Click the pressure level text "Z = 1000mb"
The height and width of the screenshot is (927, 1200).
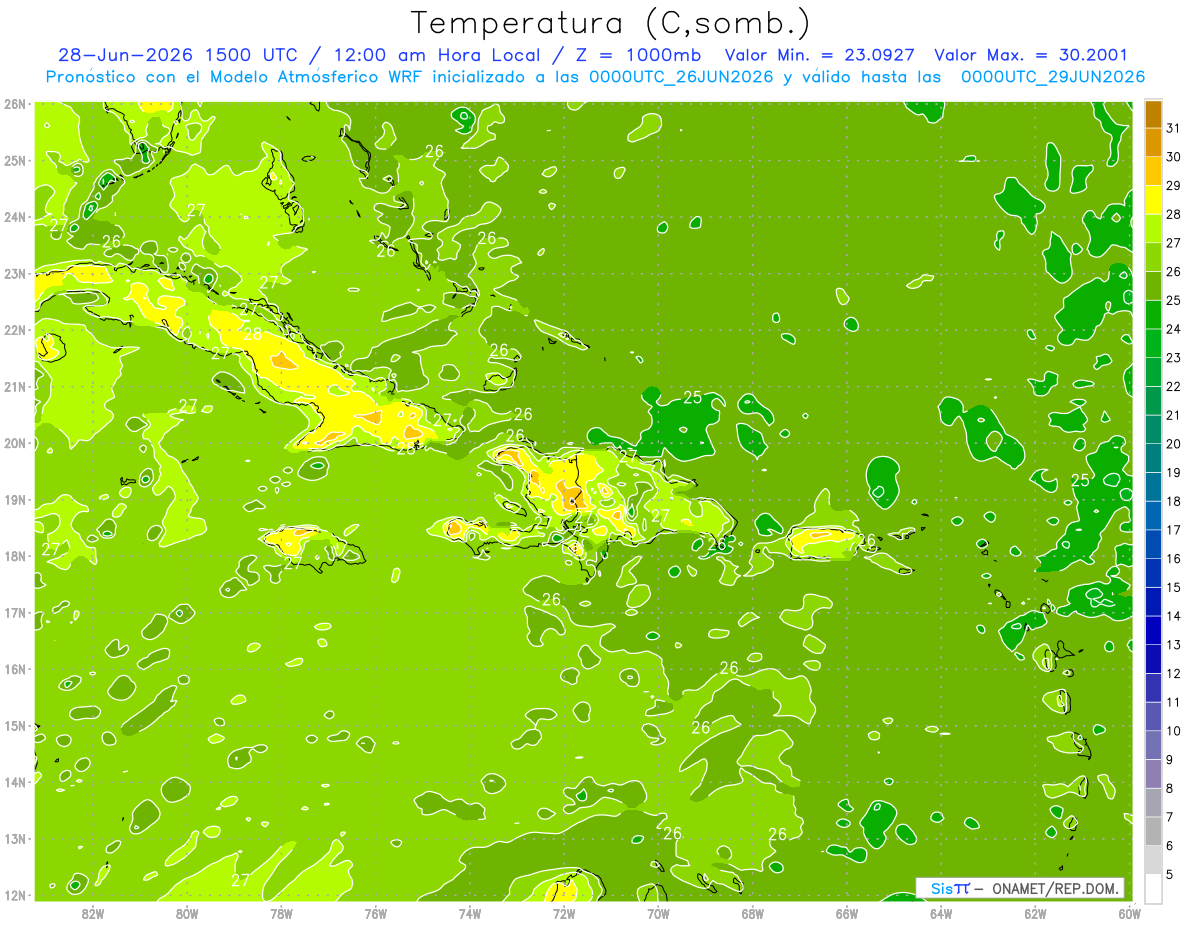coord(637,55)
